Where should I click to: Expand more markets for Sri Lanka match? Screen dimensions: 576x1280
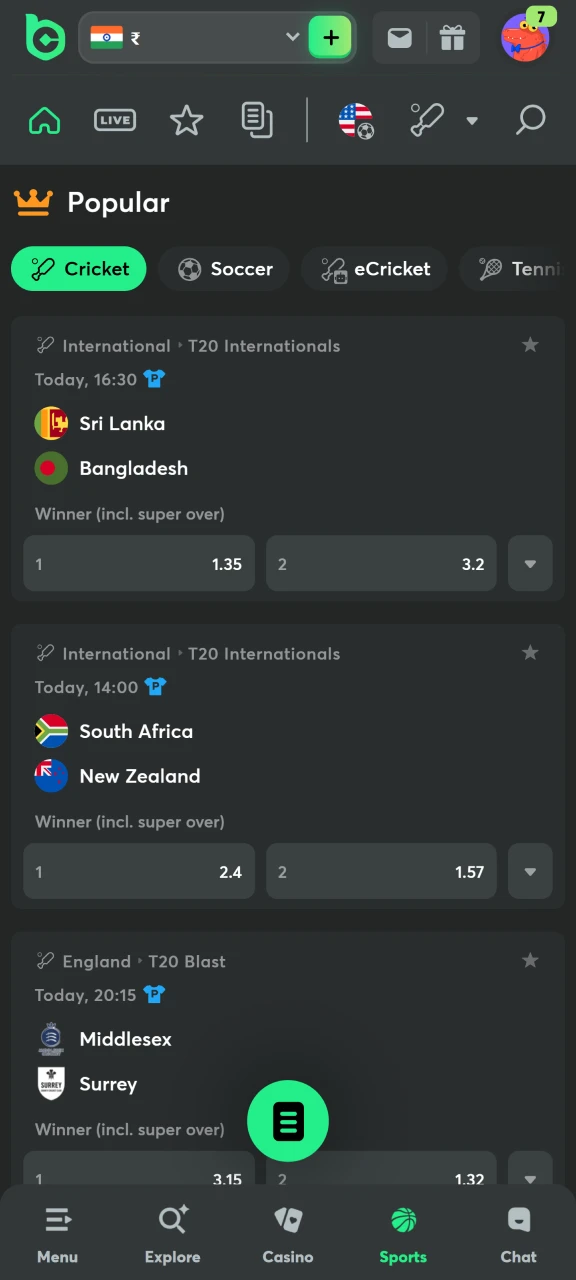coord(530,564)
